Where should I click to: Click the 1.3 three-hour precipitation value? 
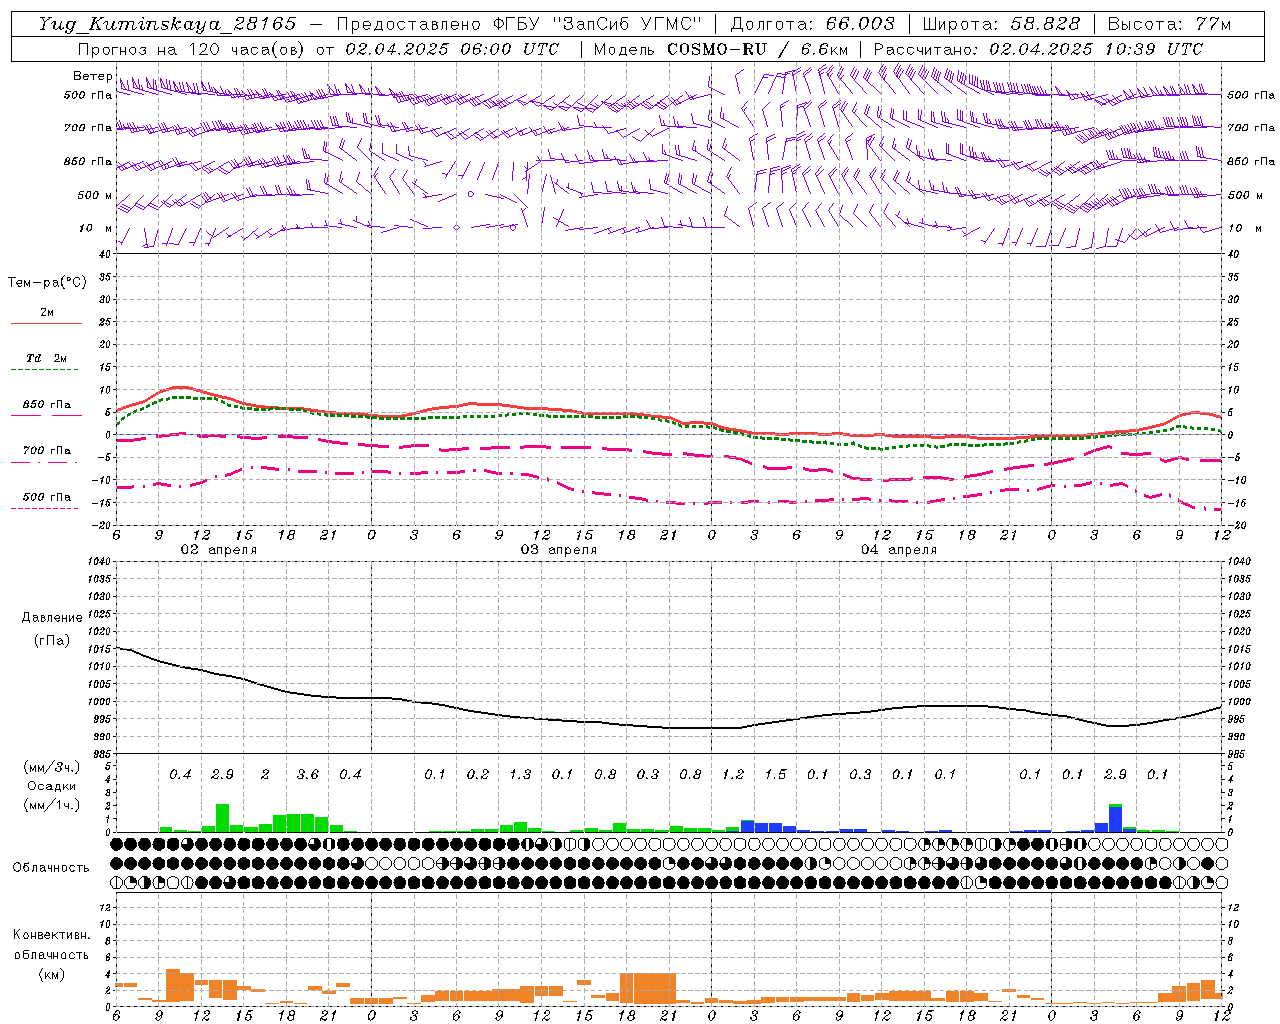[520, 774]
